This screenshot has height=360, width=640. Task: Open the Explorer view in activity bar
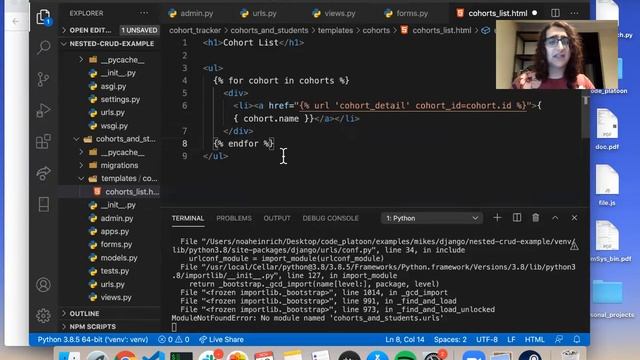43,17
